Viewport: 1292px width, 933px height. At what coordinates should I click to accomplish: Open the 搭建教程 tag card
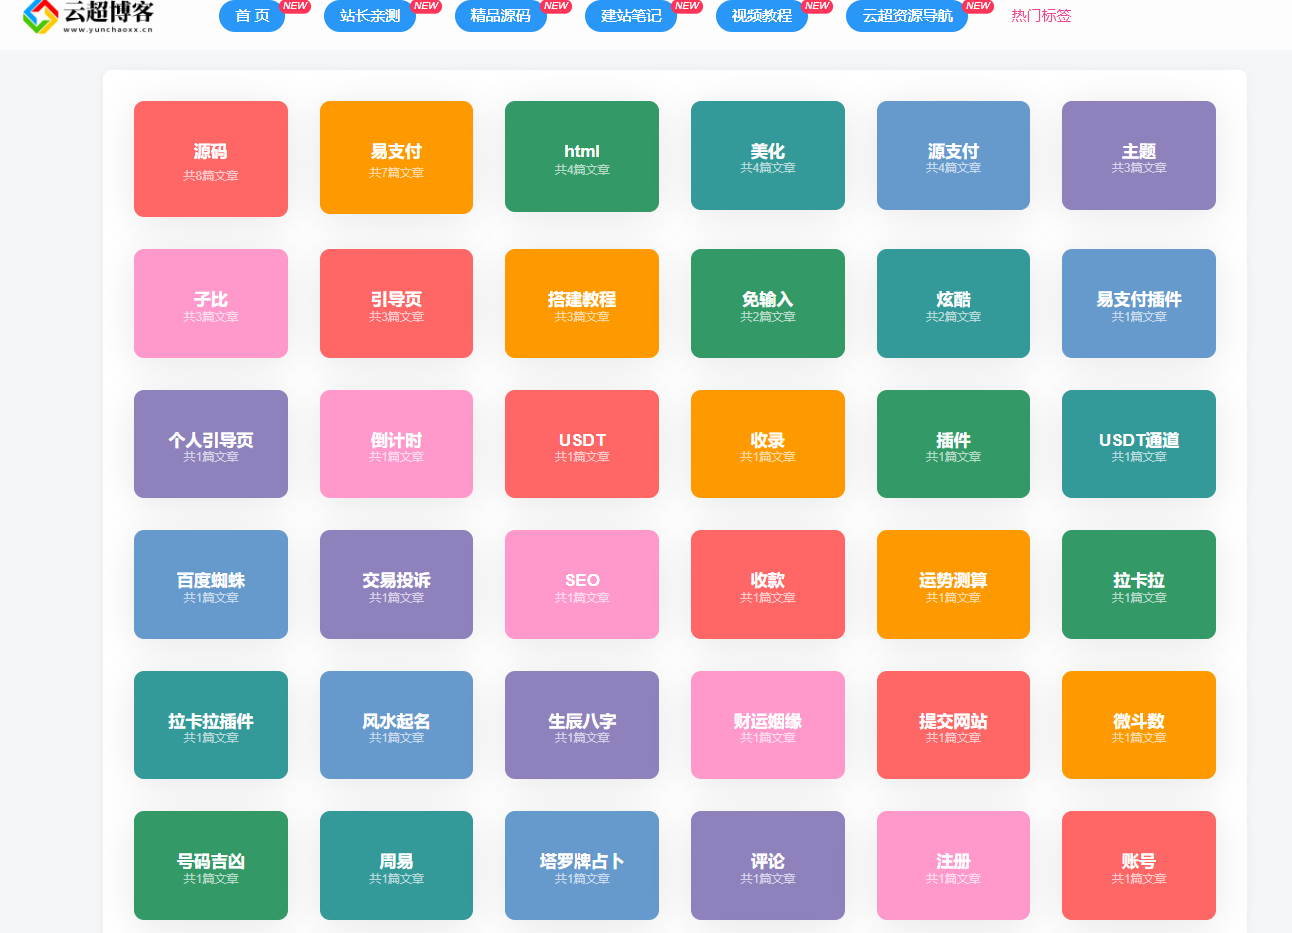tap(581, 303)
